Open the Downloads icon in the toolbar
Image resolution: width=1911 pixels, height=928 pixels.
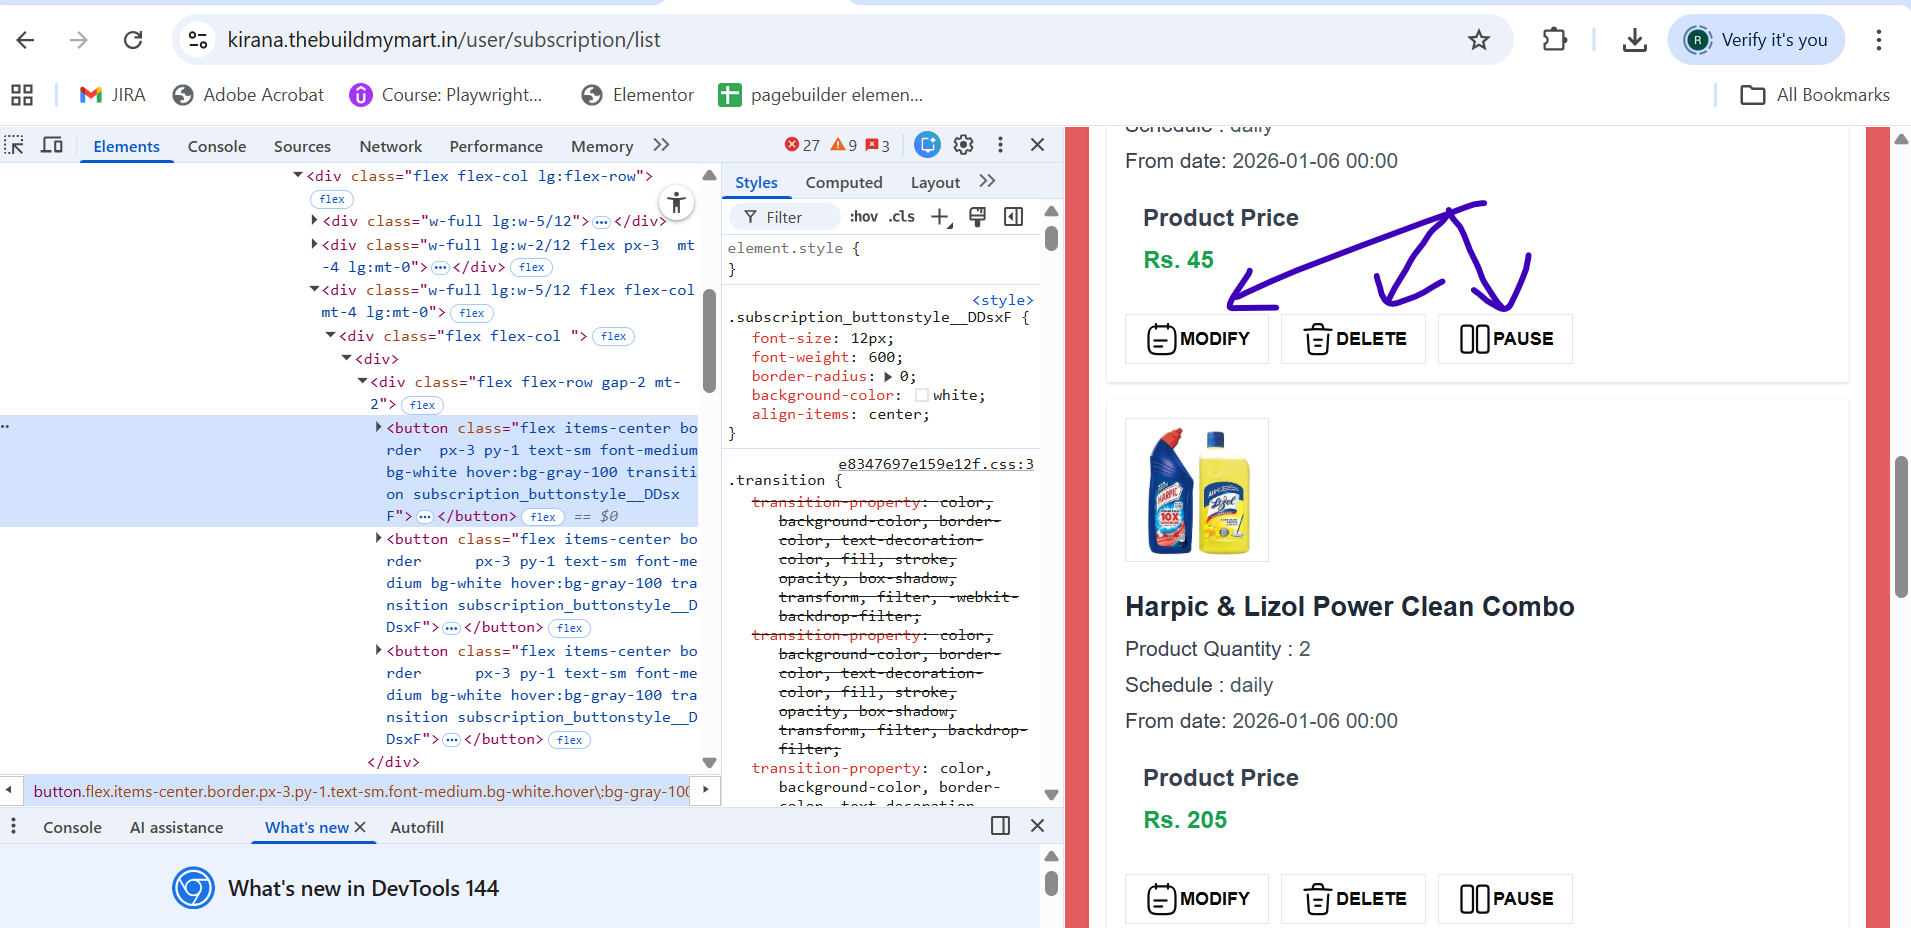click(x=1635, y=40)
